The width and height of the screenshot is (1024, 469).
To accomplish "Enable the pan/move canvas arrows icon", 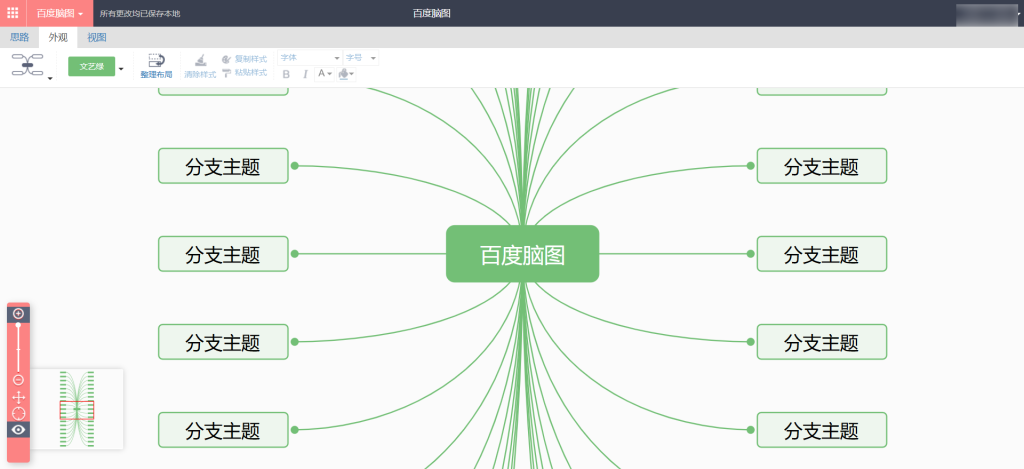I will [18, 396].
